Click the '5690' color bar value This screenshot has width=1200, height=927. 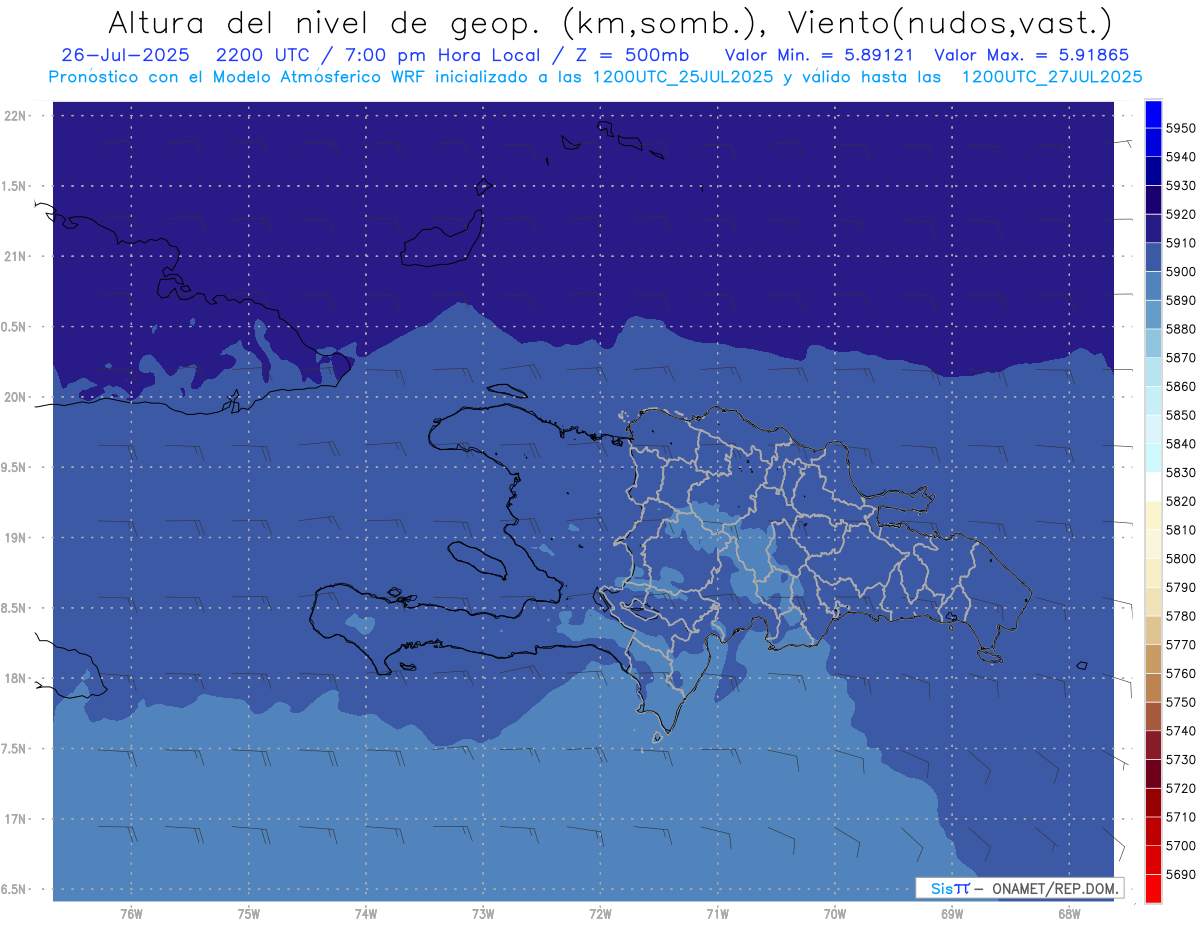(x=1180, y=874)
